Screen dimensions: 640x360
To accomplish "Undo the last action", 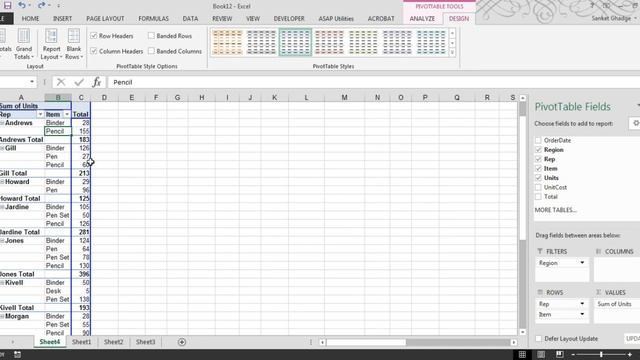I will click(x=22, y=5).
